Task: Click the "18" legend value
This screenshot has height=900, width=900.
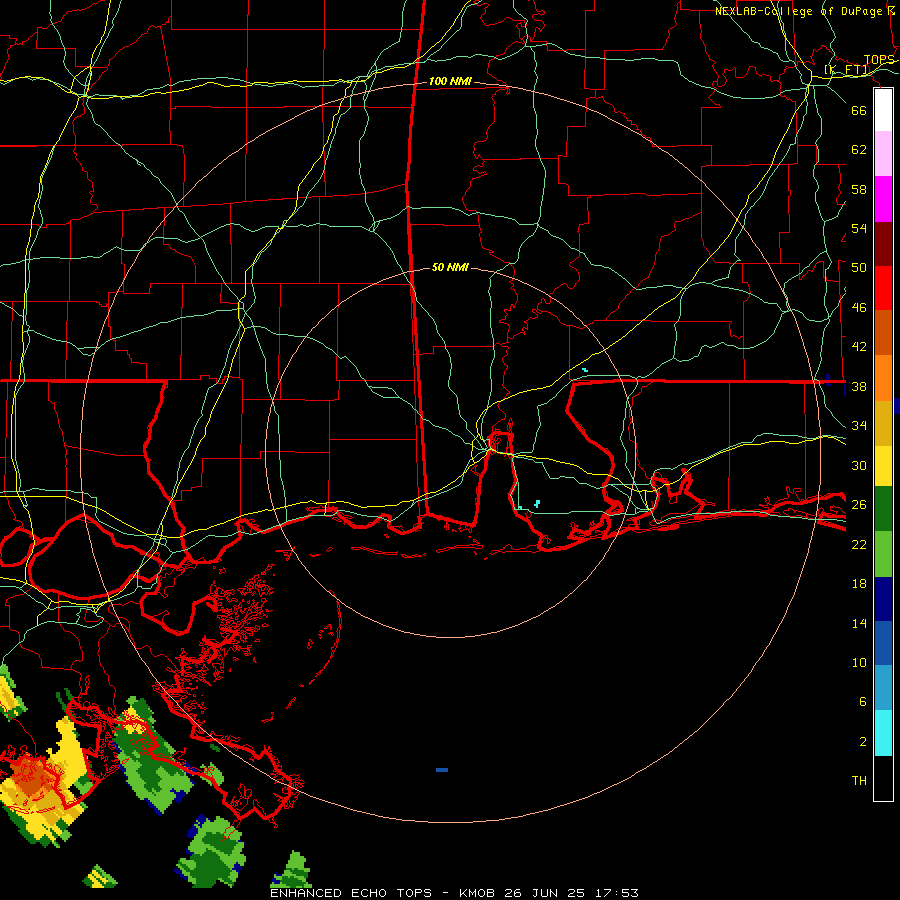Action: click(x=859, y=584)
